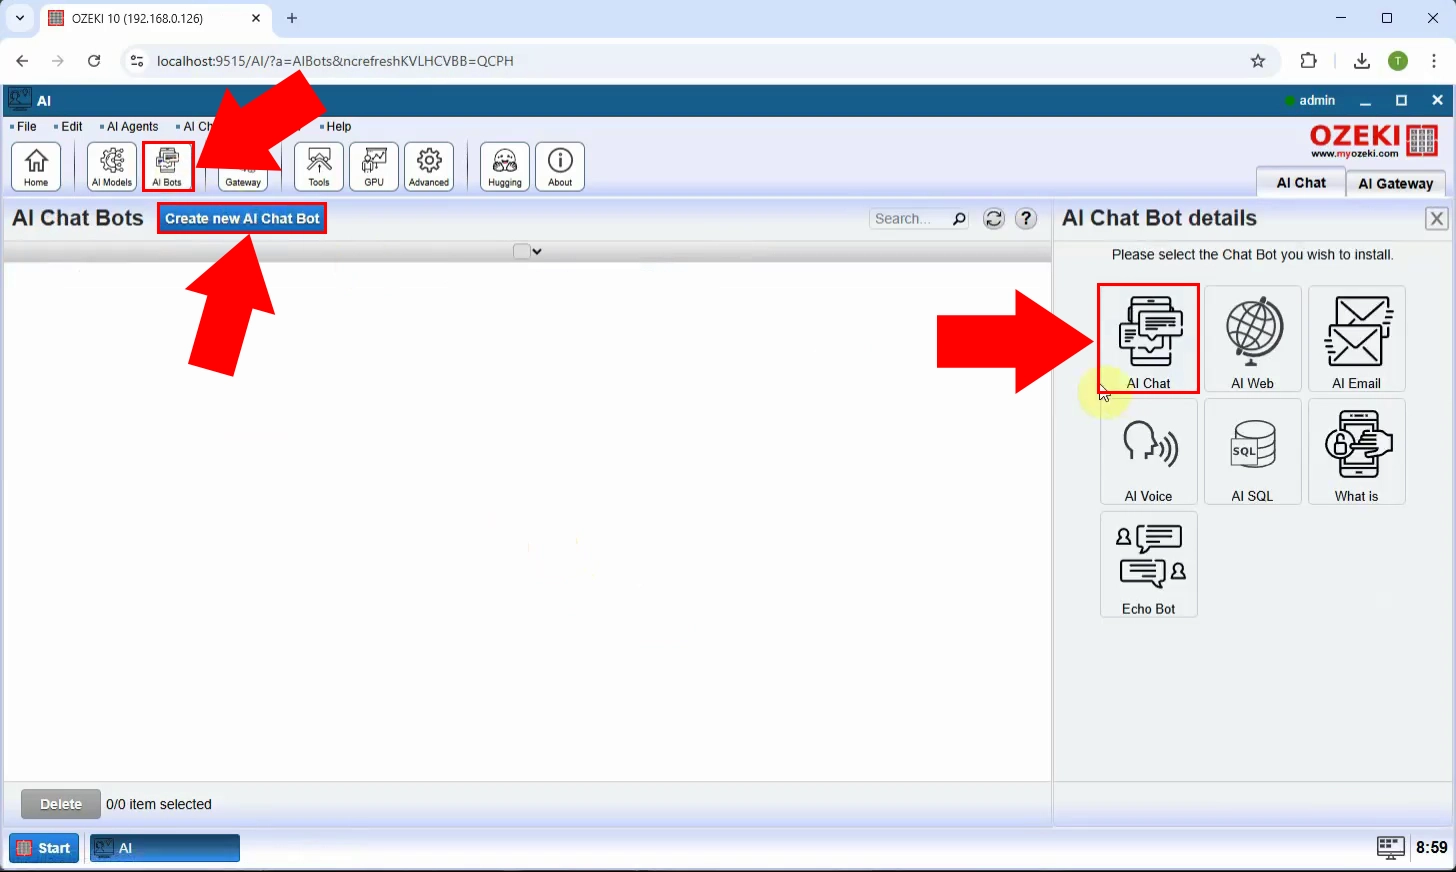Open the AI Models toolbar icon
The width and height of the screenshot is (1456, 872).
[x=112, y=166]
